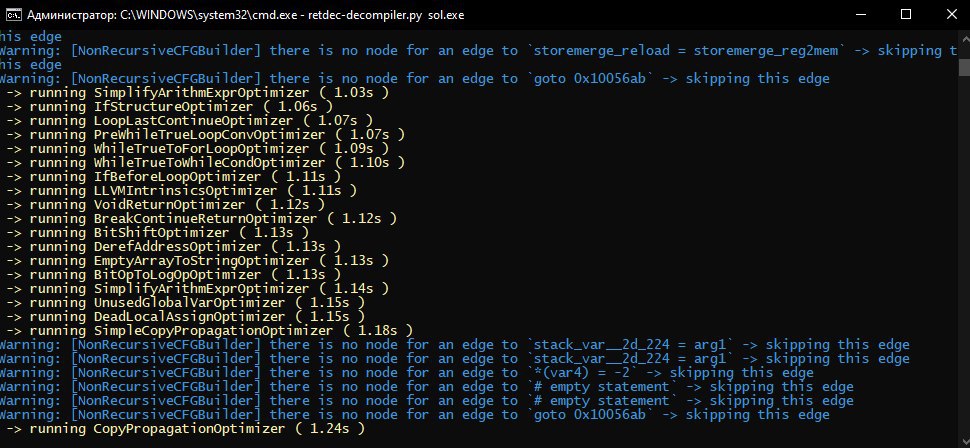Viewport: 970px width, 448px height.
Task: Click the running CopyPropagationOptimizer ( 1.24s ) line
Action: point(185,429)
